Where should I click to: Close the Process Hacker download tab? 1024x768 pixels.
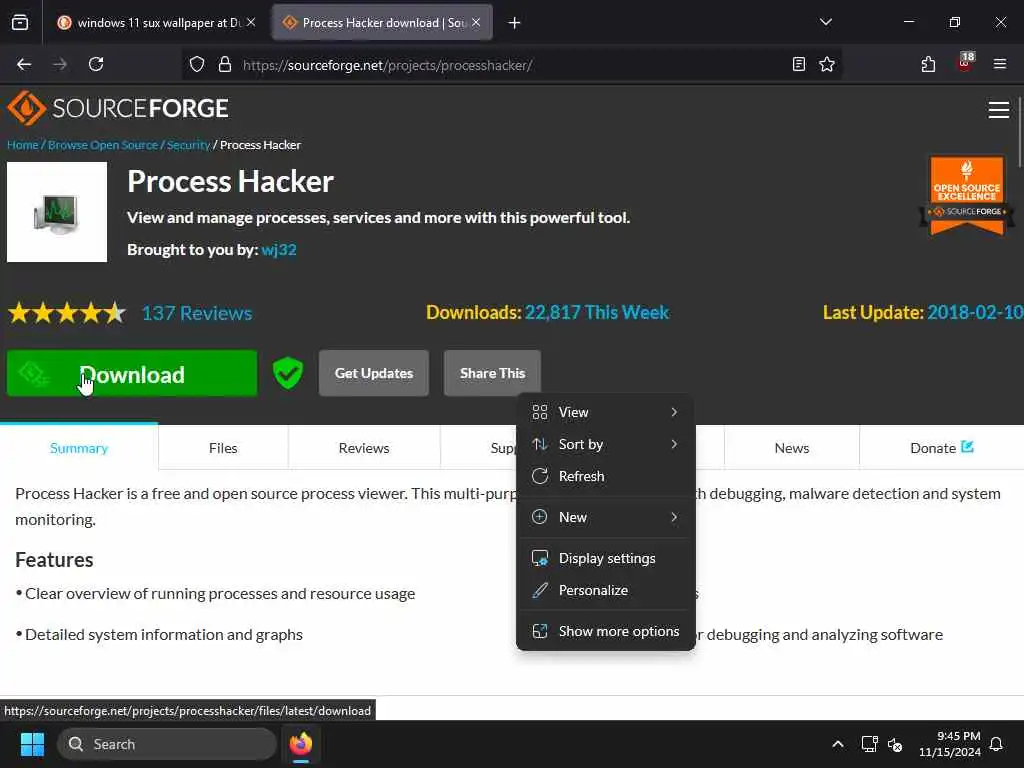point(476,22)
